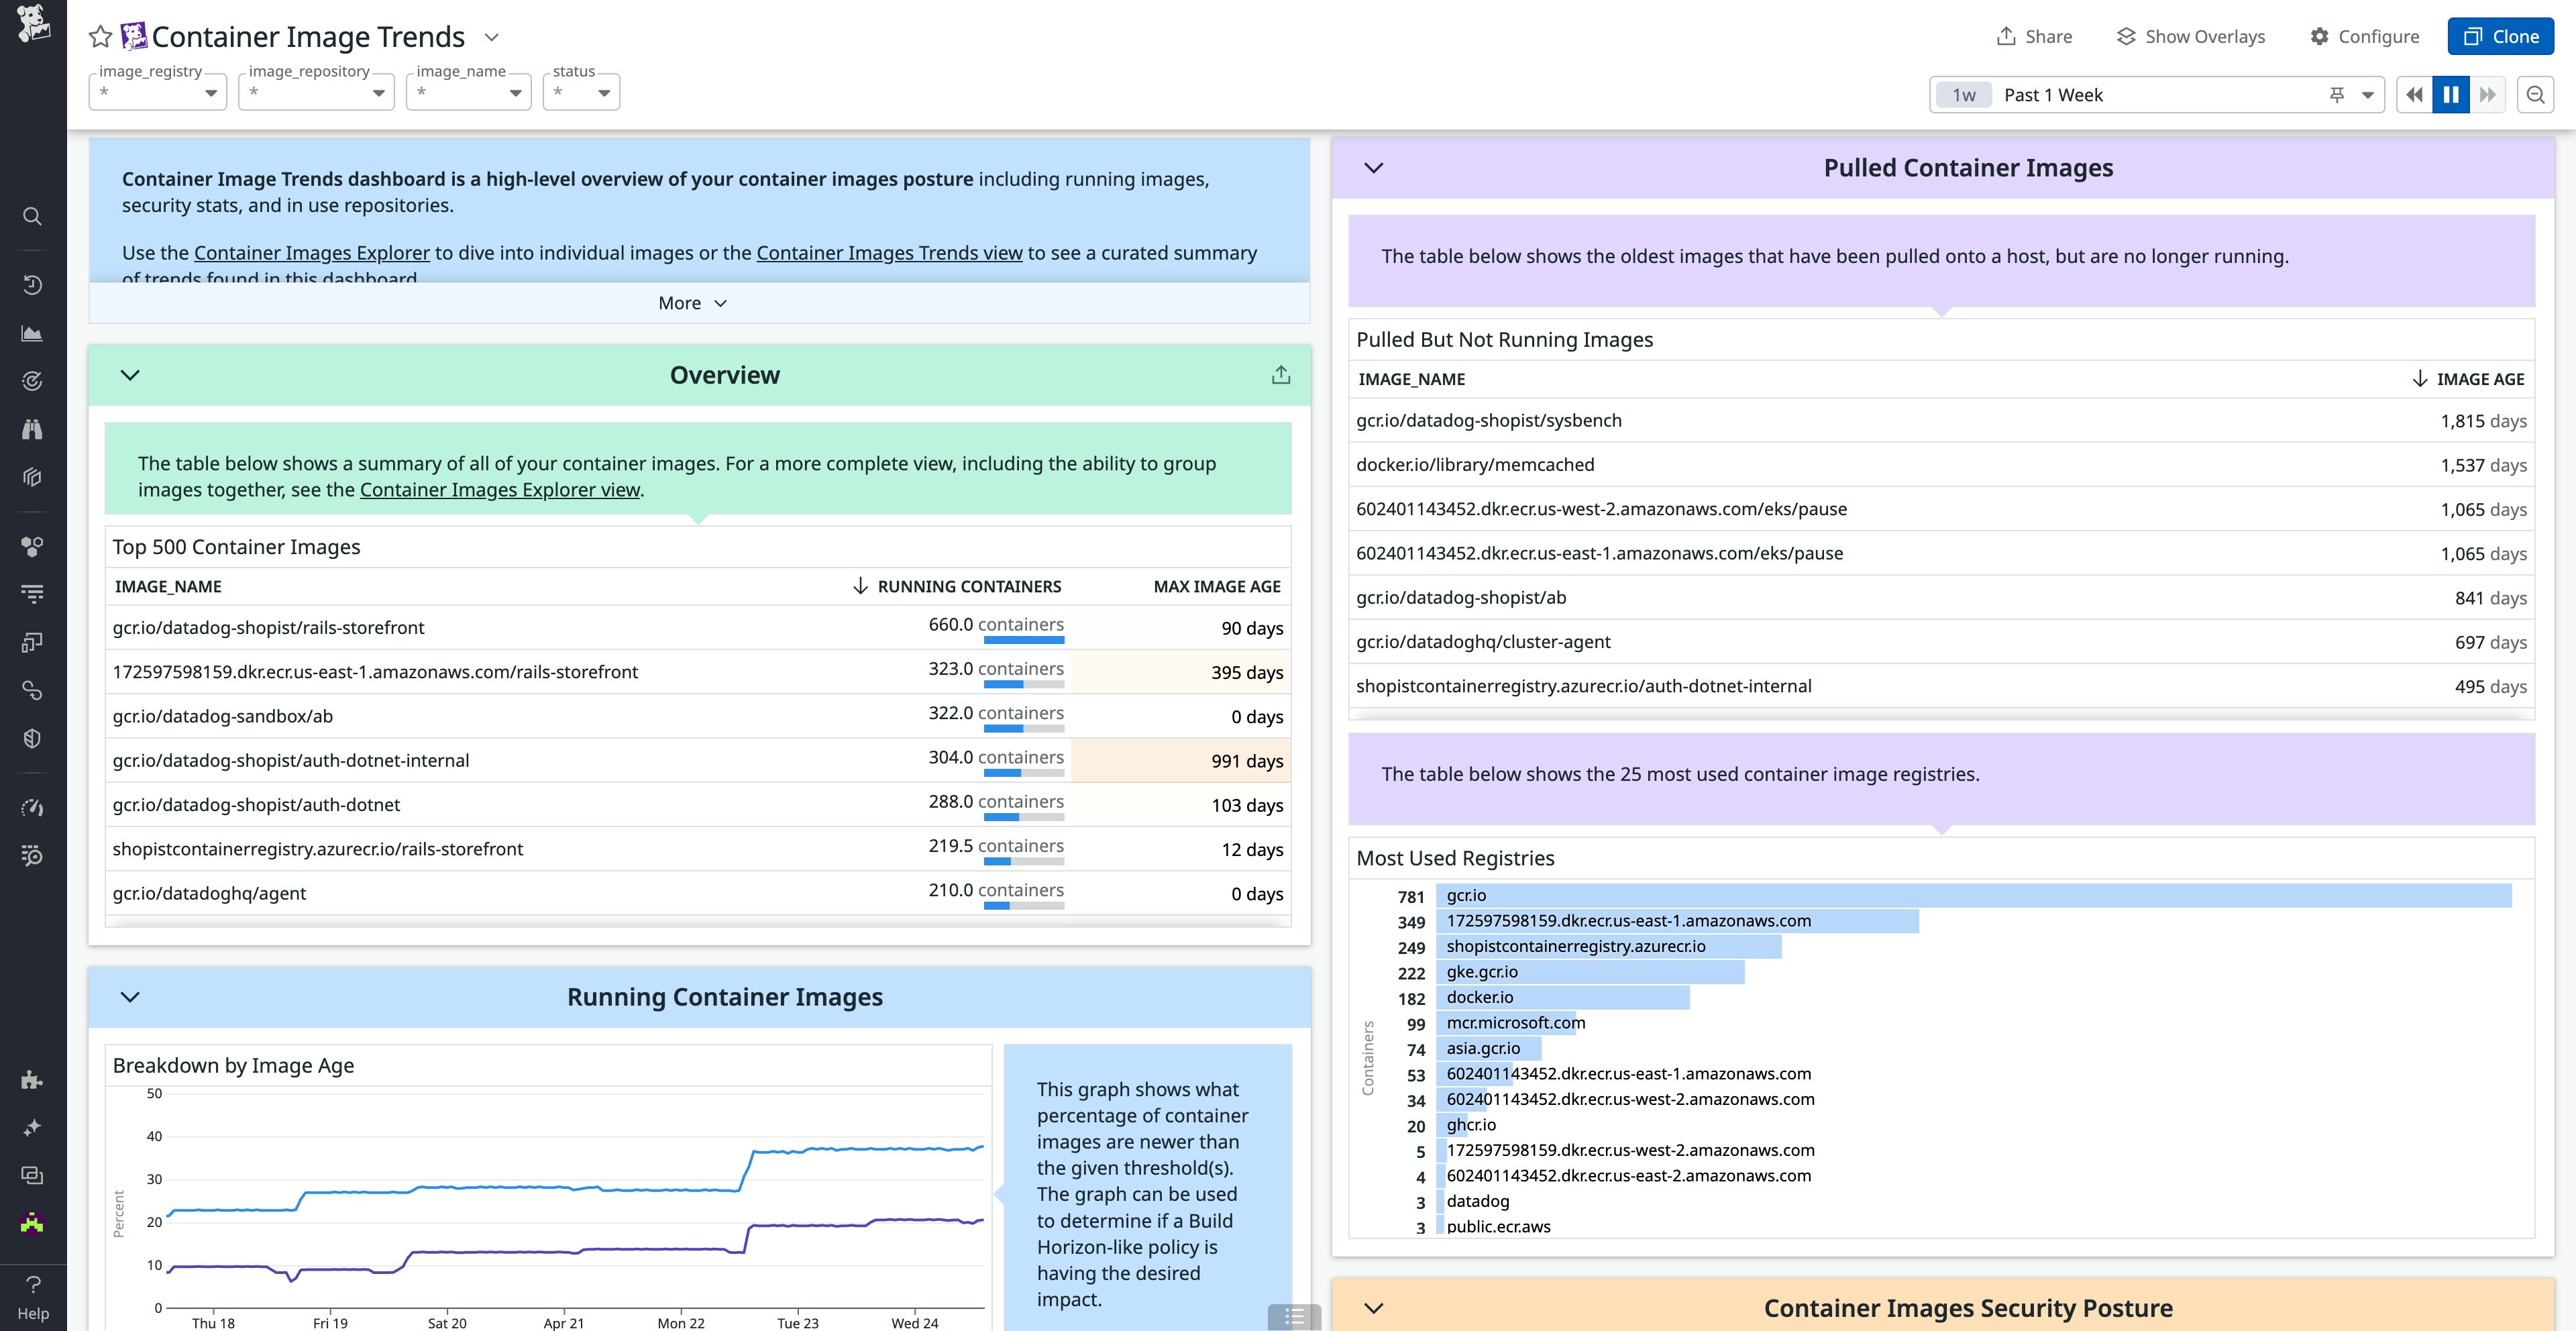The height and width of the screenshot is (1331, 2576).
Task: Click the binoculars icon in sidebar
Action: coord(32,429)
